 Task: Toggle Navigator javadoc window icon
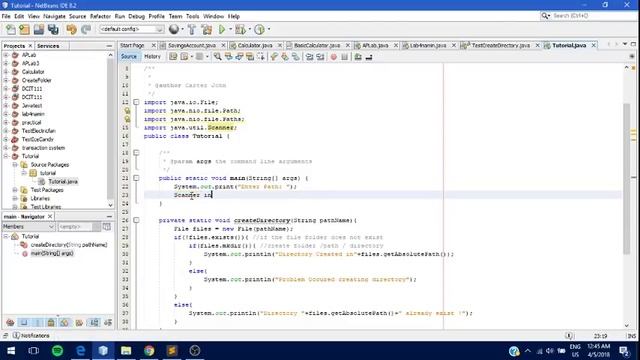[x=107, y=227]
